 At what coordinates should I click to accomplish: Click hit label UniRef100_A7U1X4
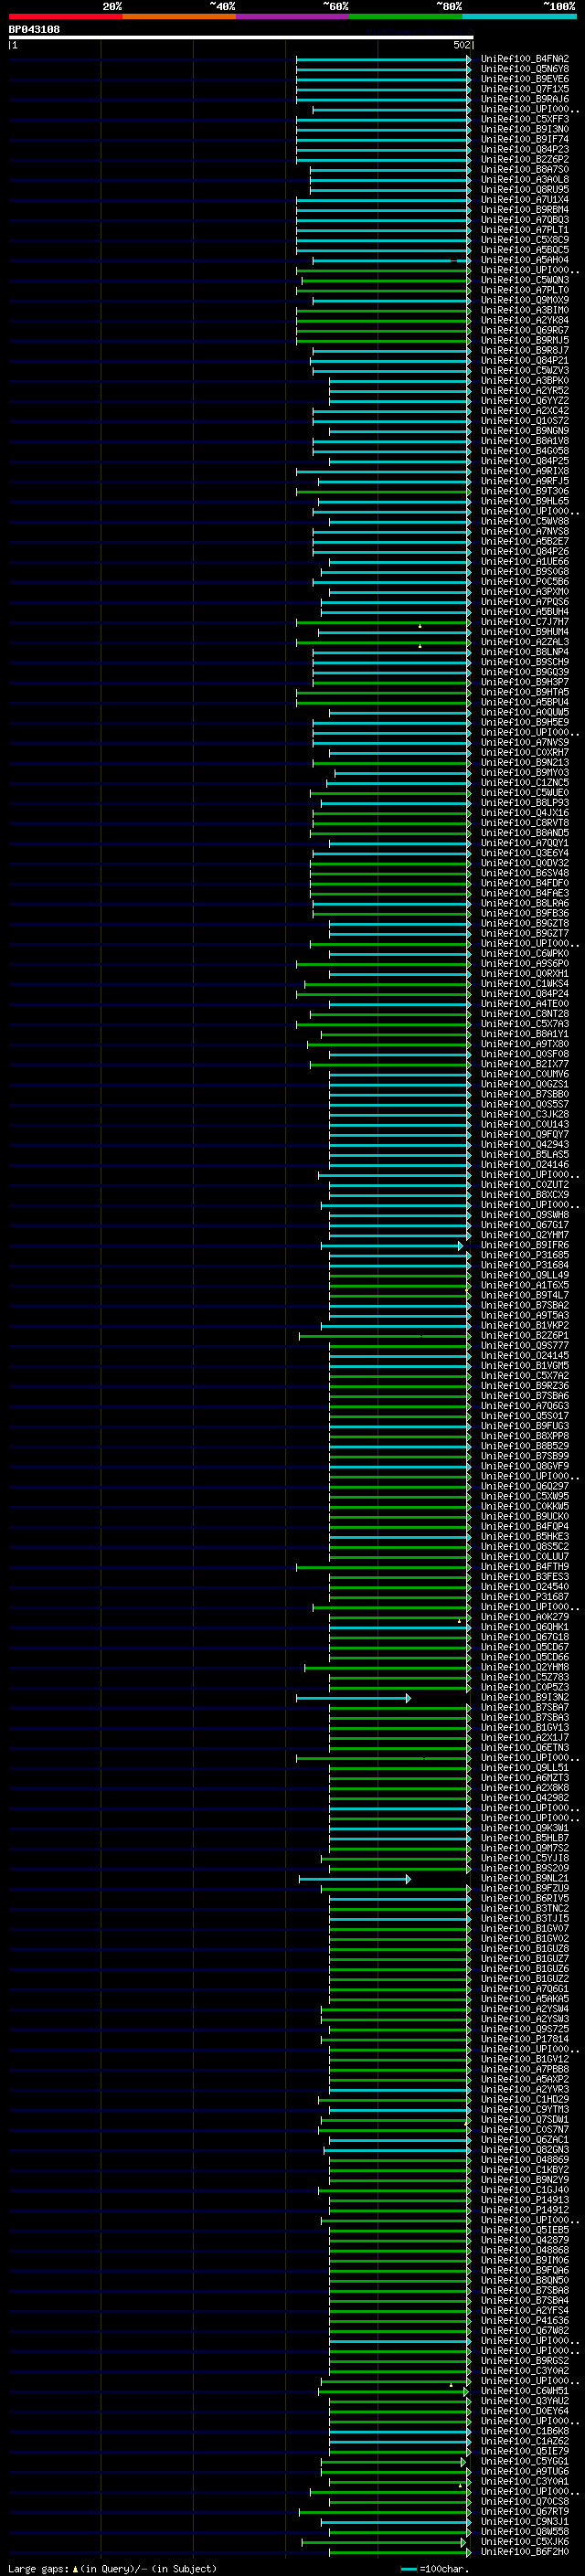[524, 199]
